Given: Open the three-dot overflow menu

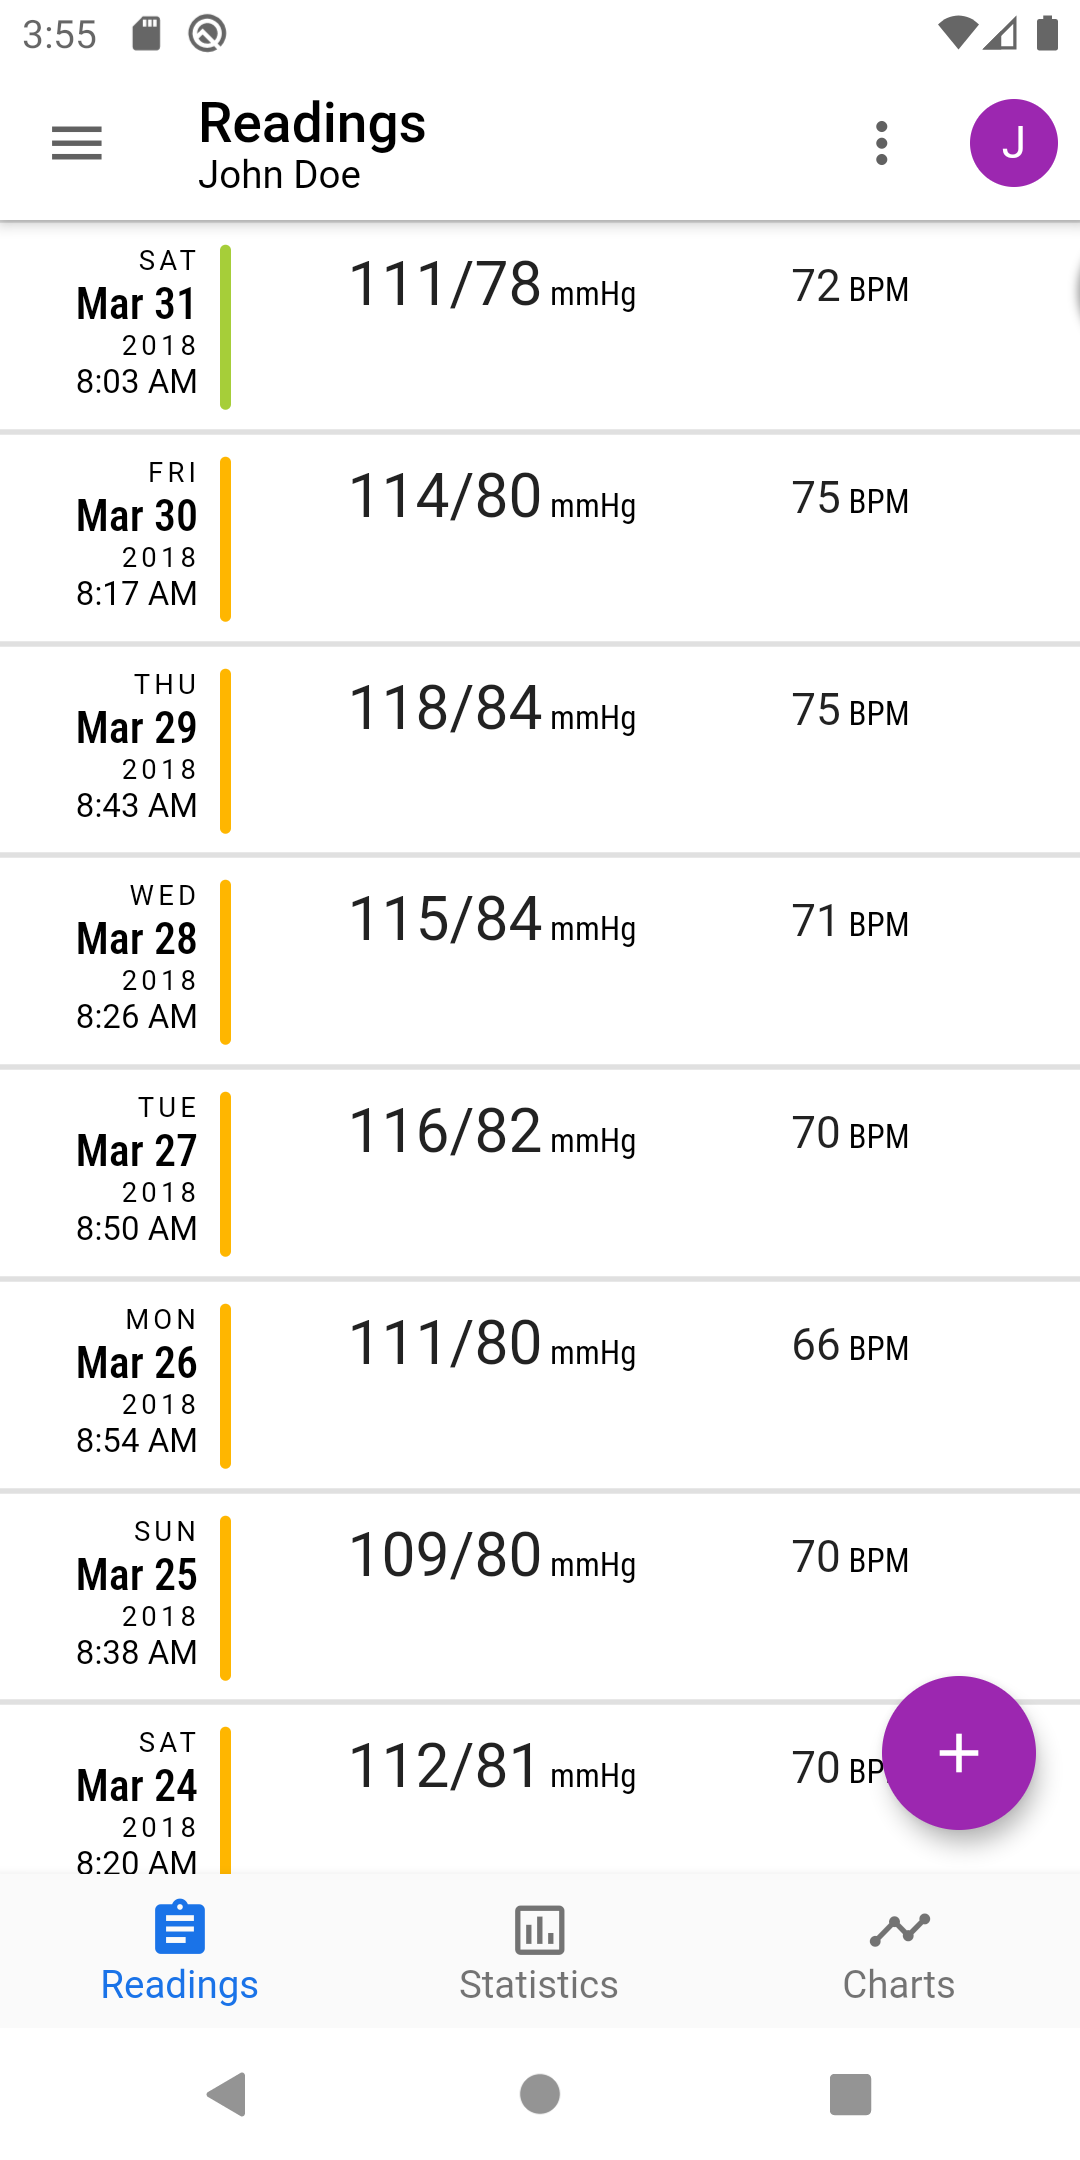Looking at the screenshot, I should [881, 144].
